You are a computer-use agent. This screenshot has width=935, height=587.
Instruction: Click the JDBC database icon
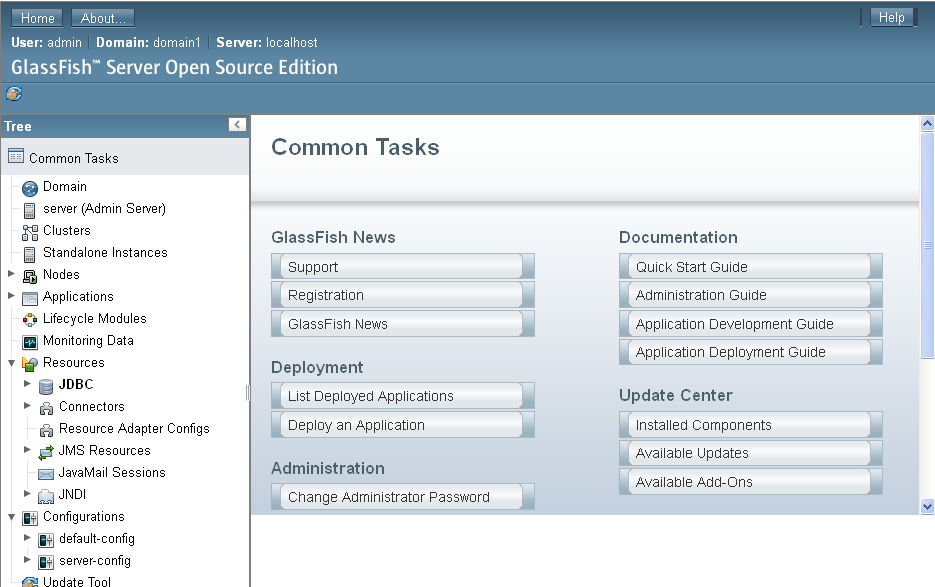(46, 387)
